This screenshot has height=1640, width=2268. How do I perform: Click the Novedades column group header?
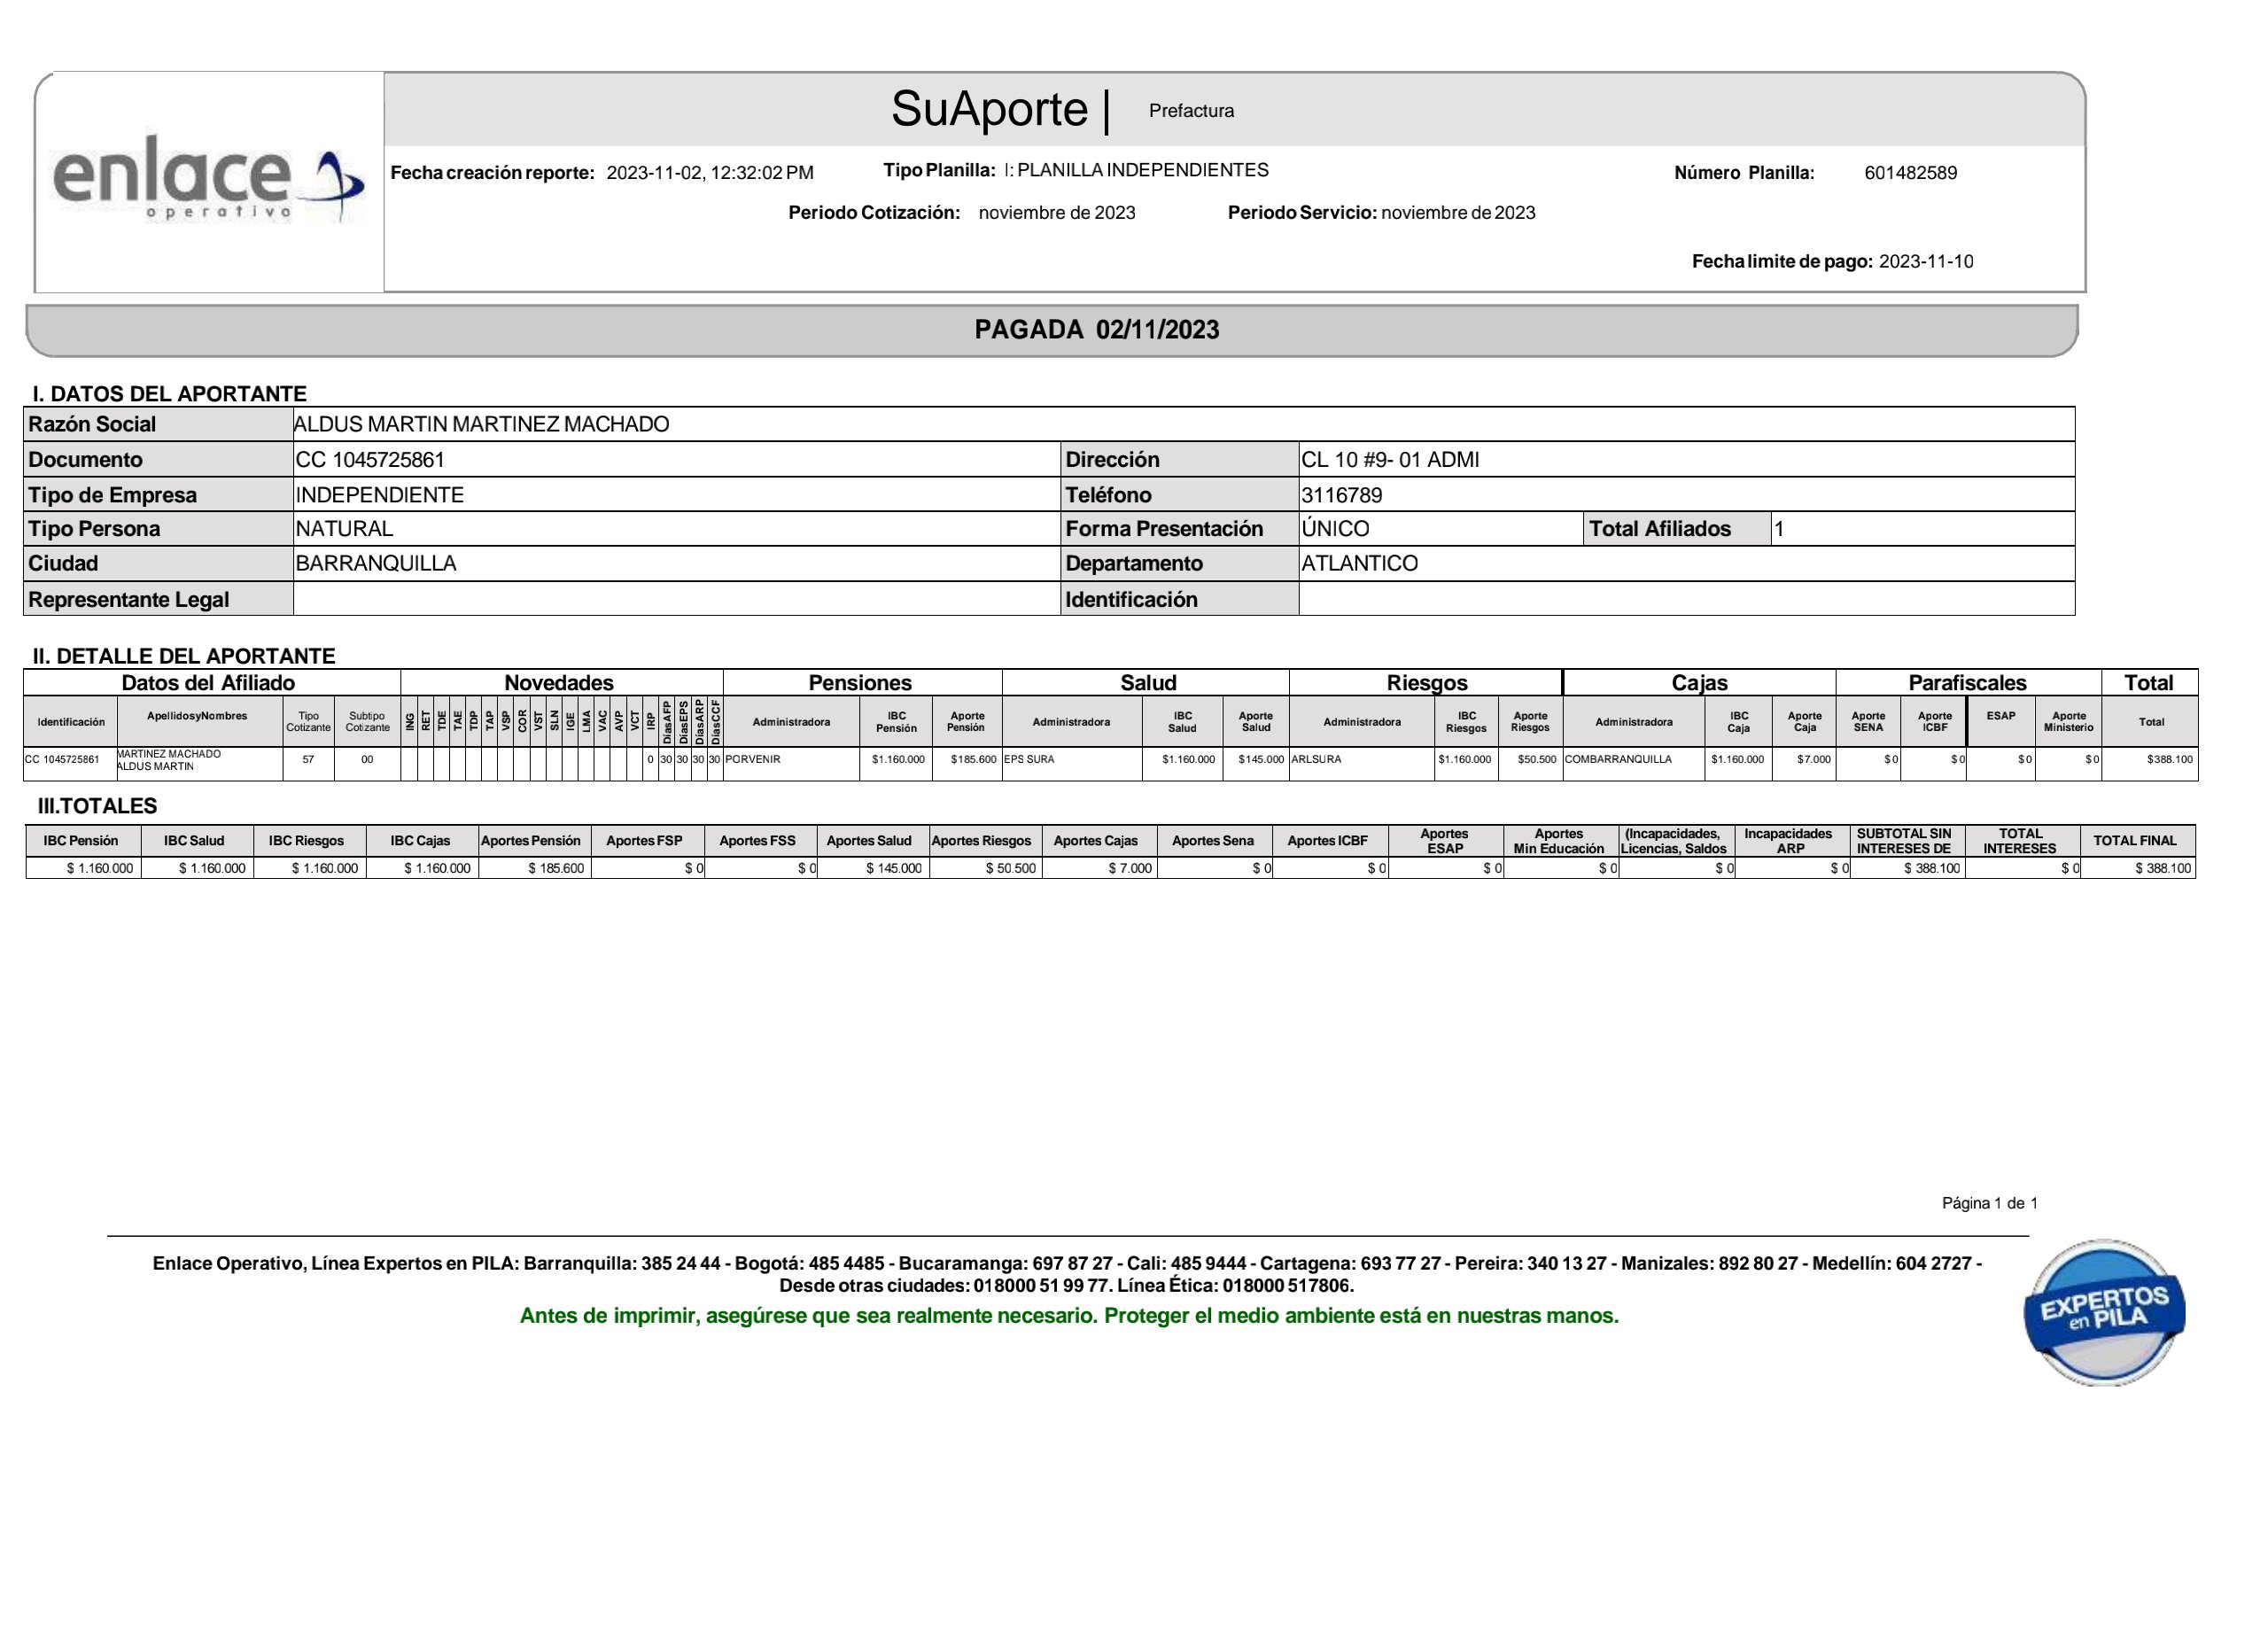point(559,683)
